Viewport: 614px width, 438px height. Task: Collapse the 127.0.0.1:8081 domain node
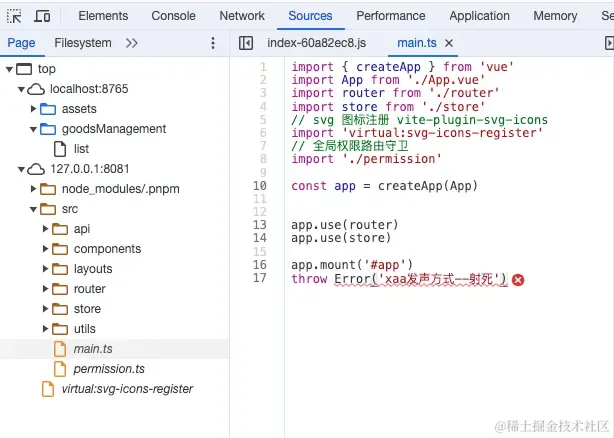click(21, 169)
